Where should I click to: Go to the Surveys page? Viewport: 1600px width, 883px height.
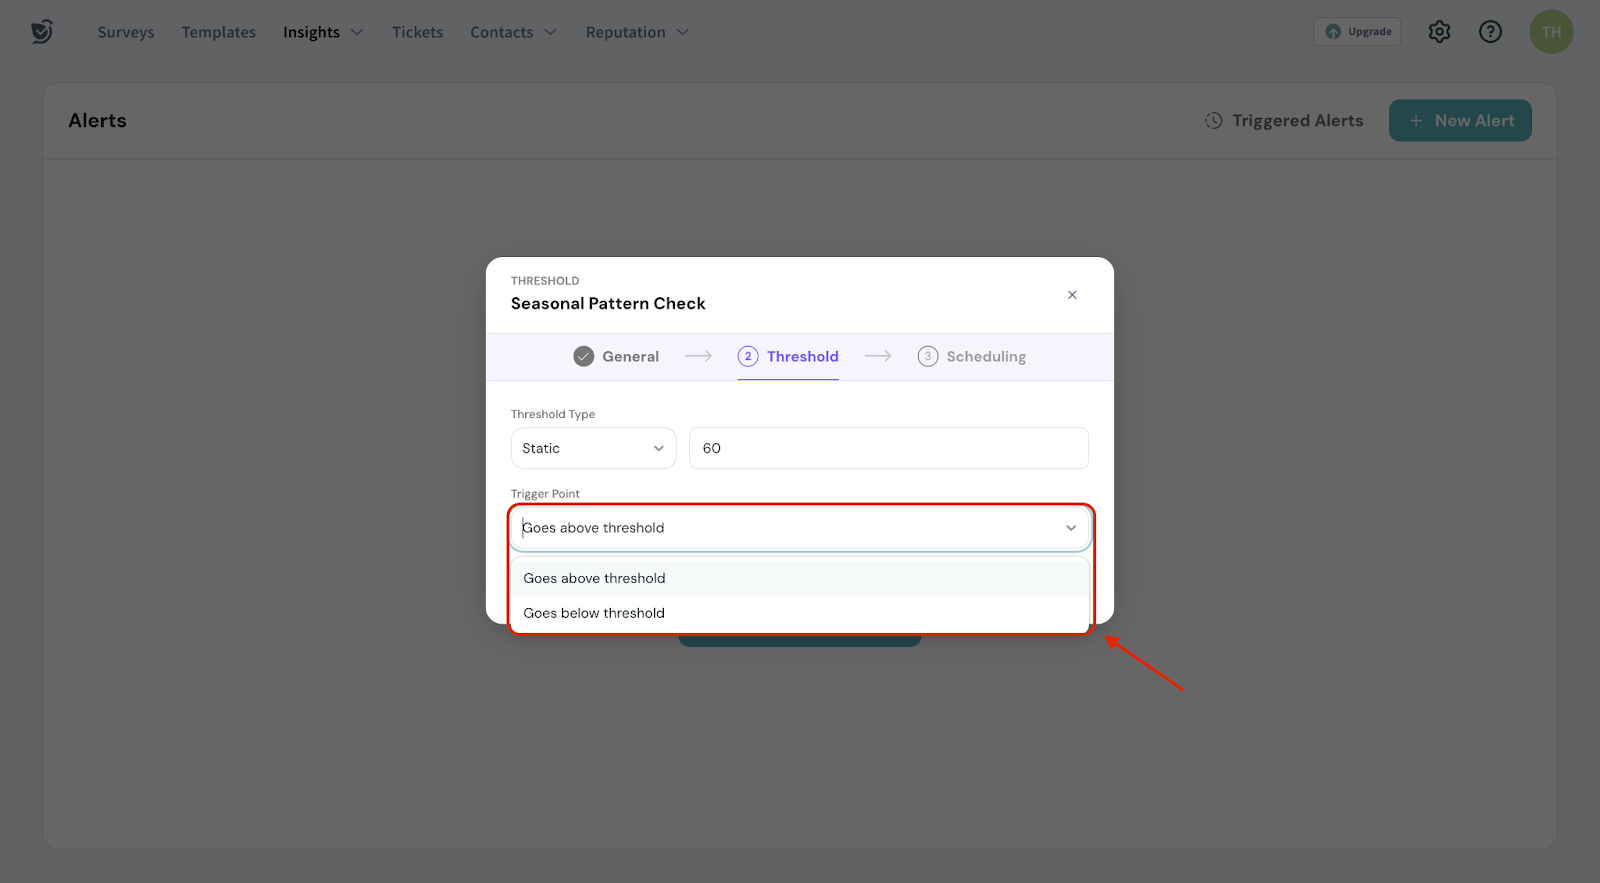[126, 32]
